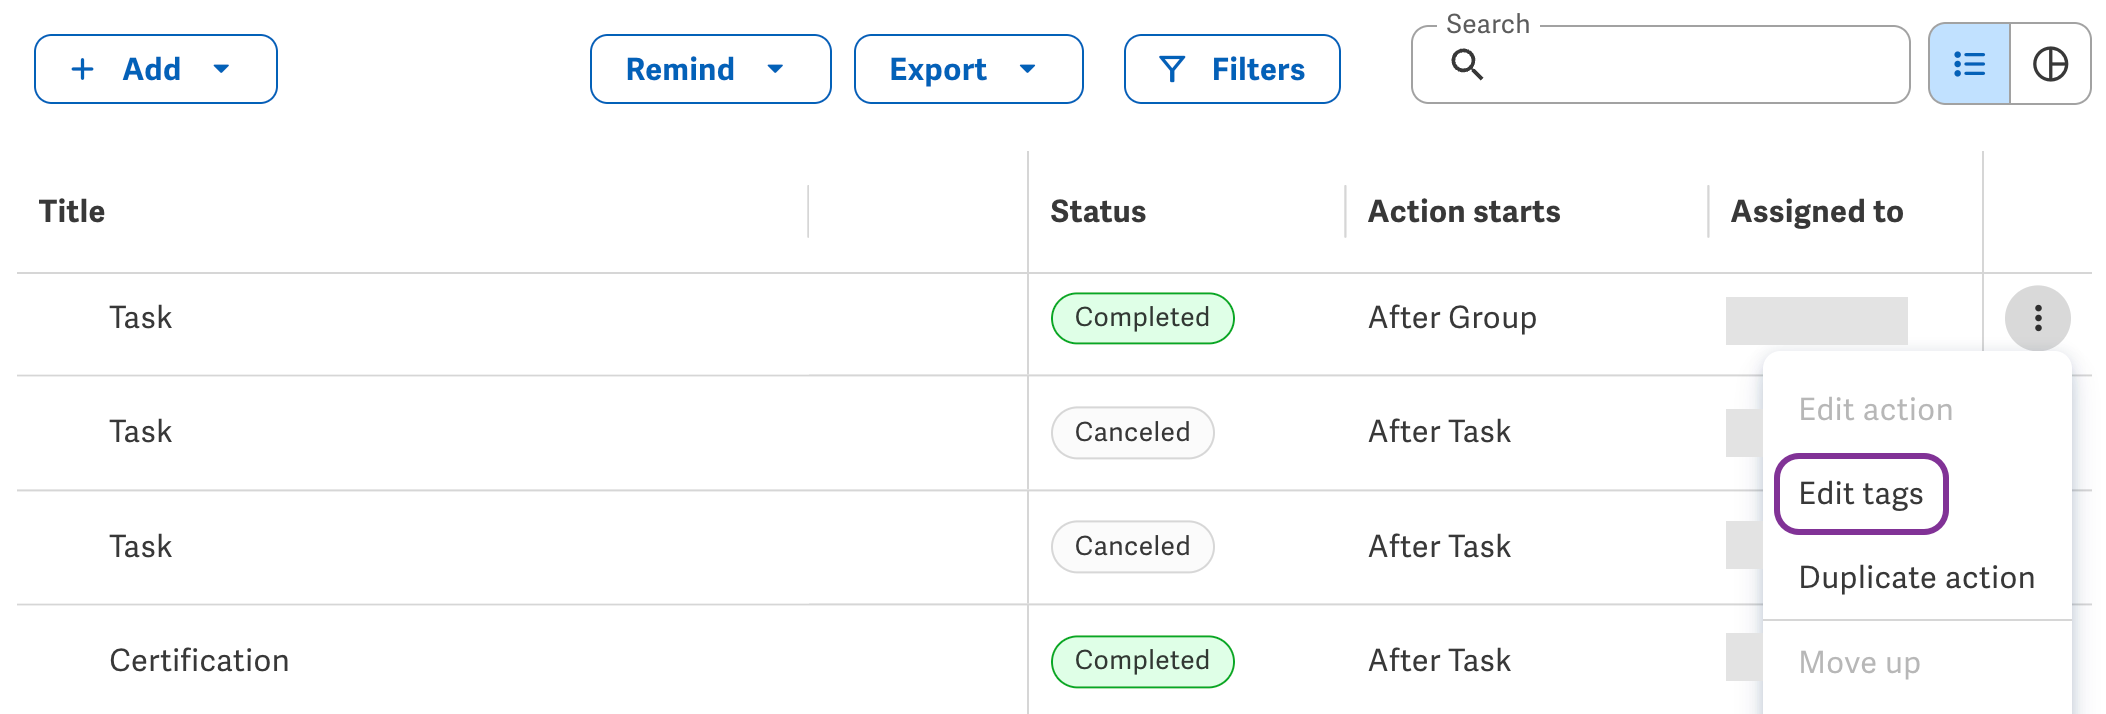Screen dimensions: 2106x714
Task: Open the Certification row
Action: pos(199,660)
